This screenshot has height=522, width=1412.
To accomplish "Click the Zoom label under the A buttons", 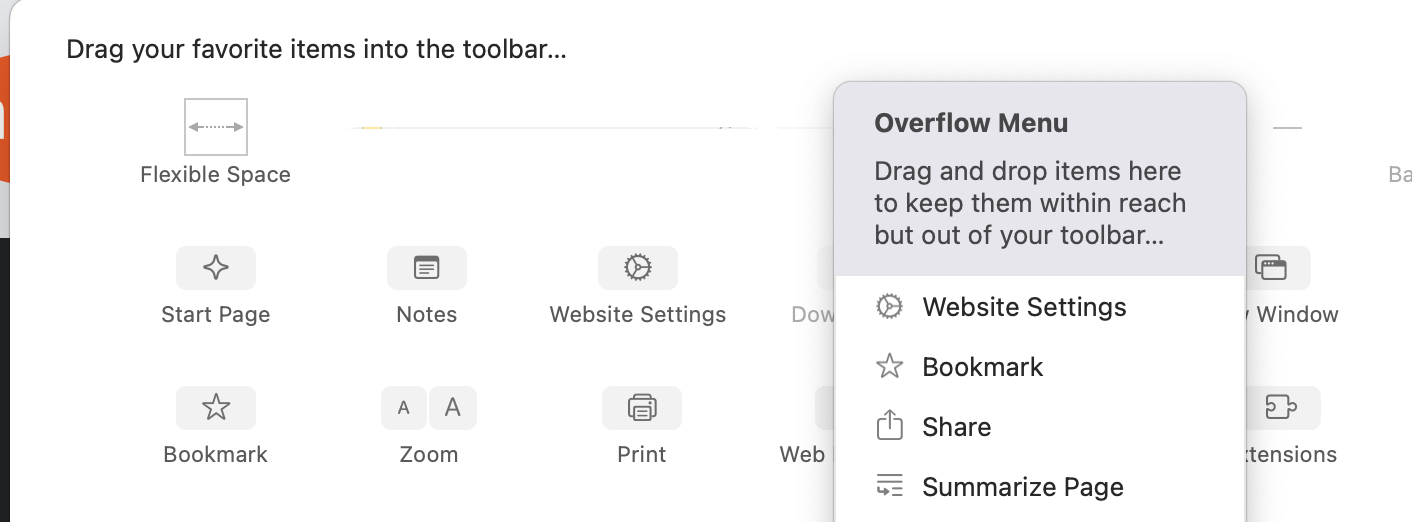I will pos(429,454).
